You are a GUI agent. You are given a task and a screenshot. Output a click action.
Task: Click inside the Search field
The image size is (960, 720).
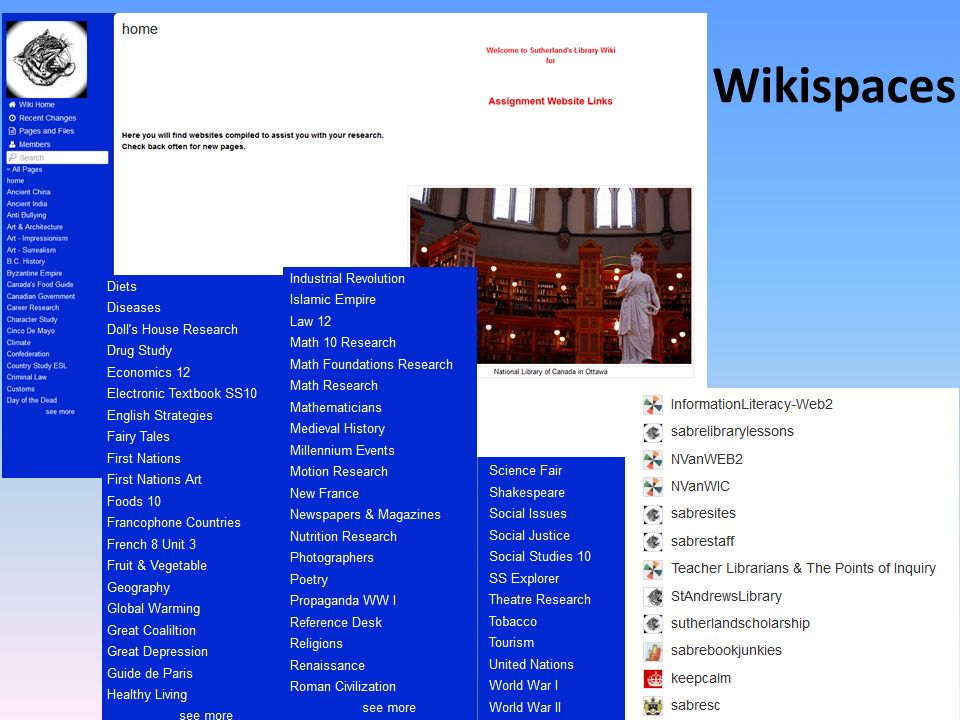[58, 157]
